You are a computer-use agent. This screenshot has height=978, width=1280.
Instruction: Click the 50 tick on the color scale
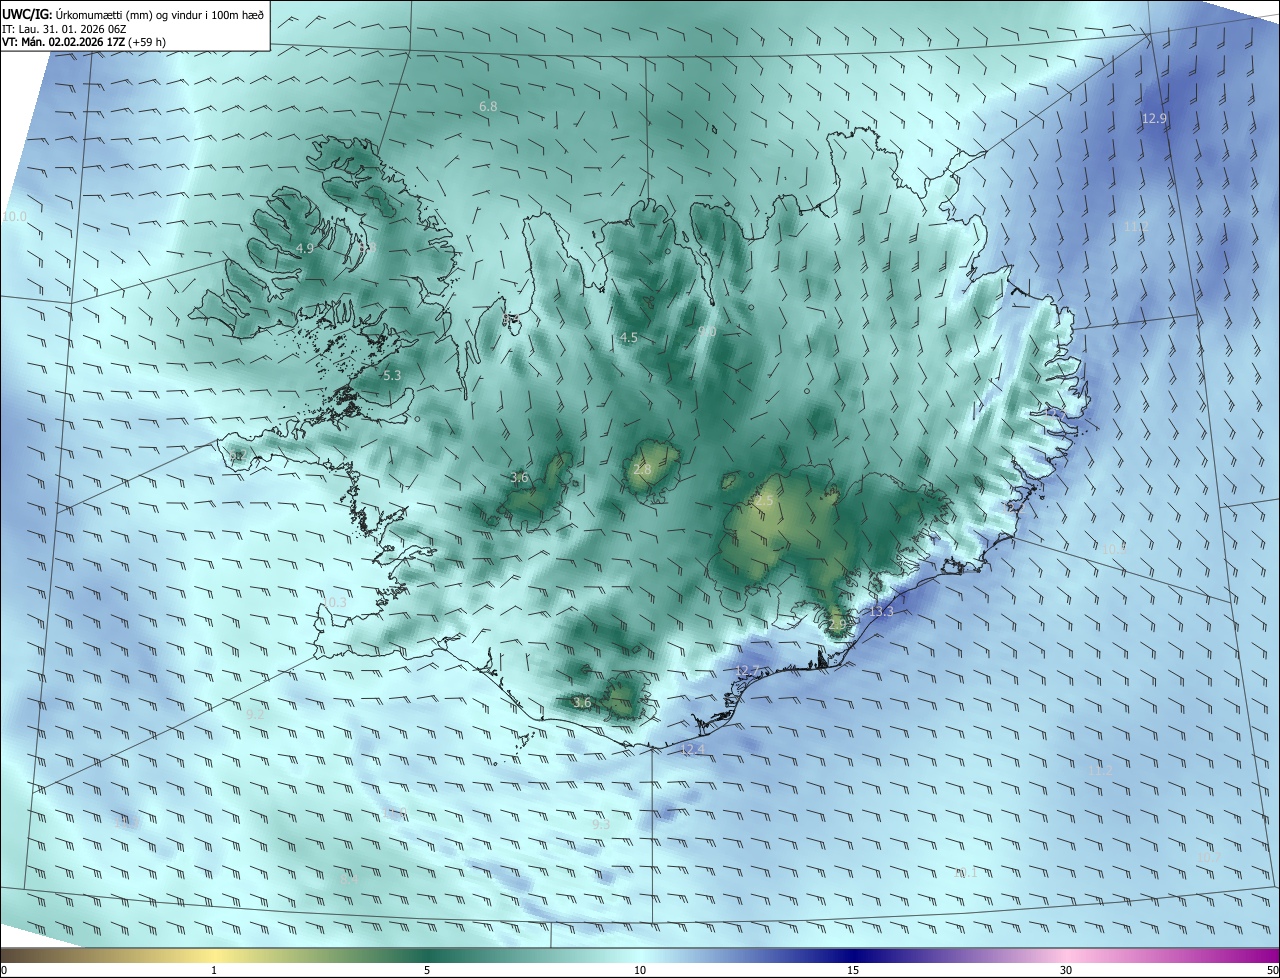click(x=1272, y=970)
